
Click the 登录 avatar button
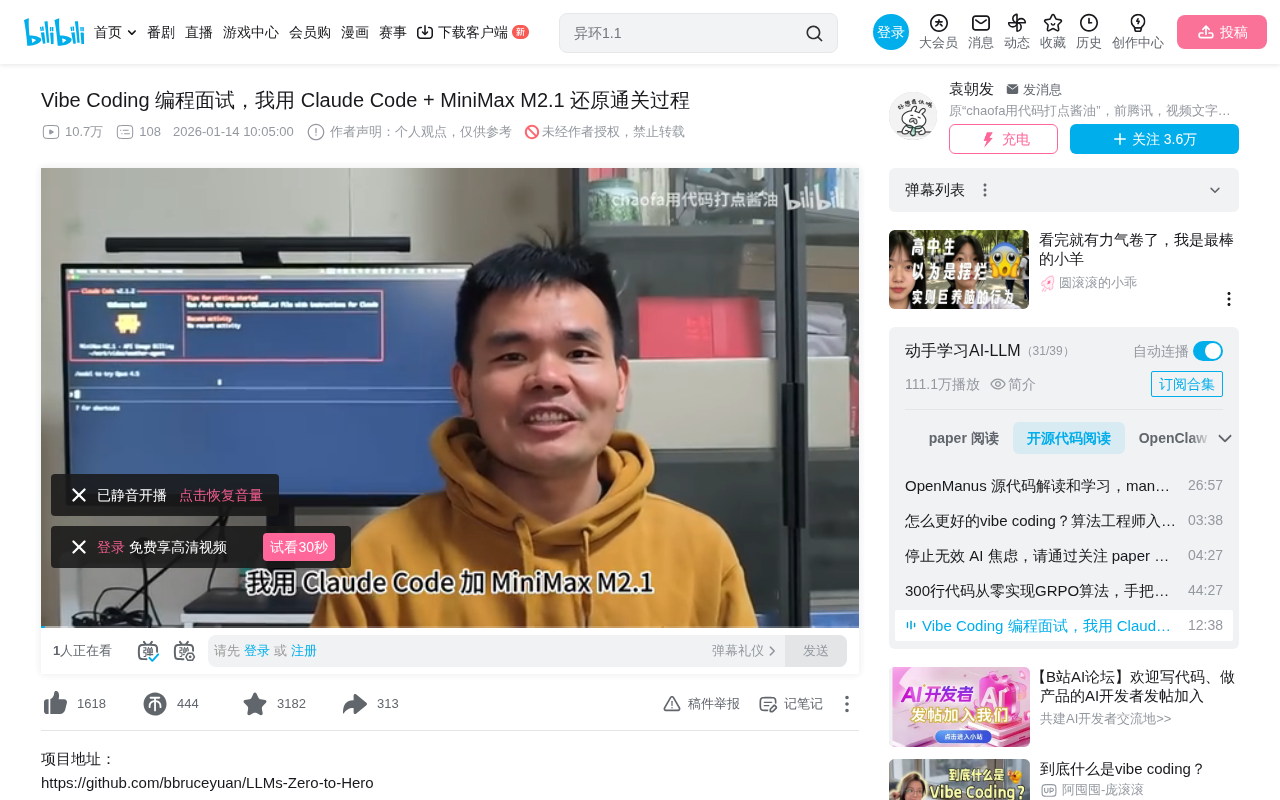pyautogui.click(x=891, y=32)
